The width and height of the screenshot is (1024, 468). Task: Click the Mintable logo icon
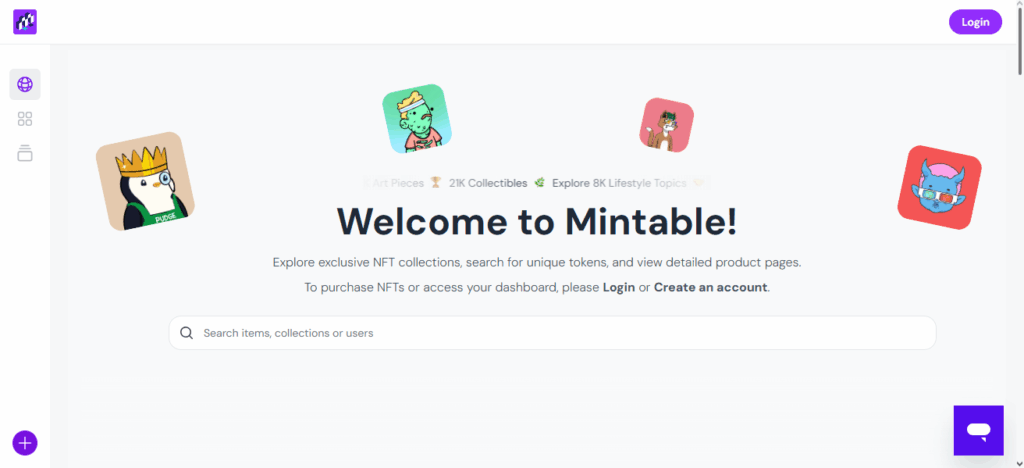(x=25, y=22)
